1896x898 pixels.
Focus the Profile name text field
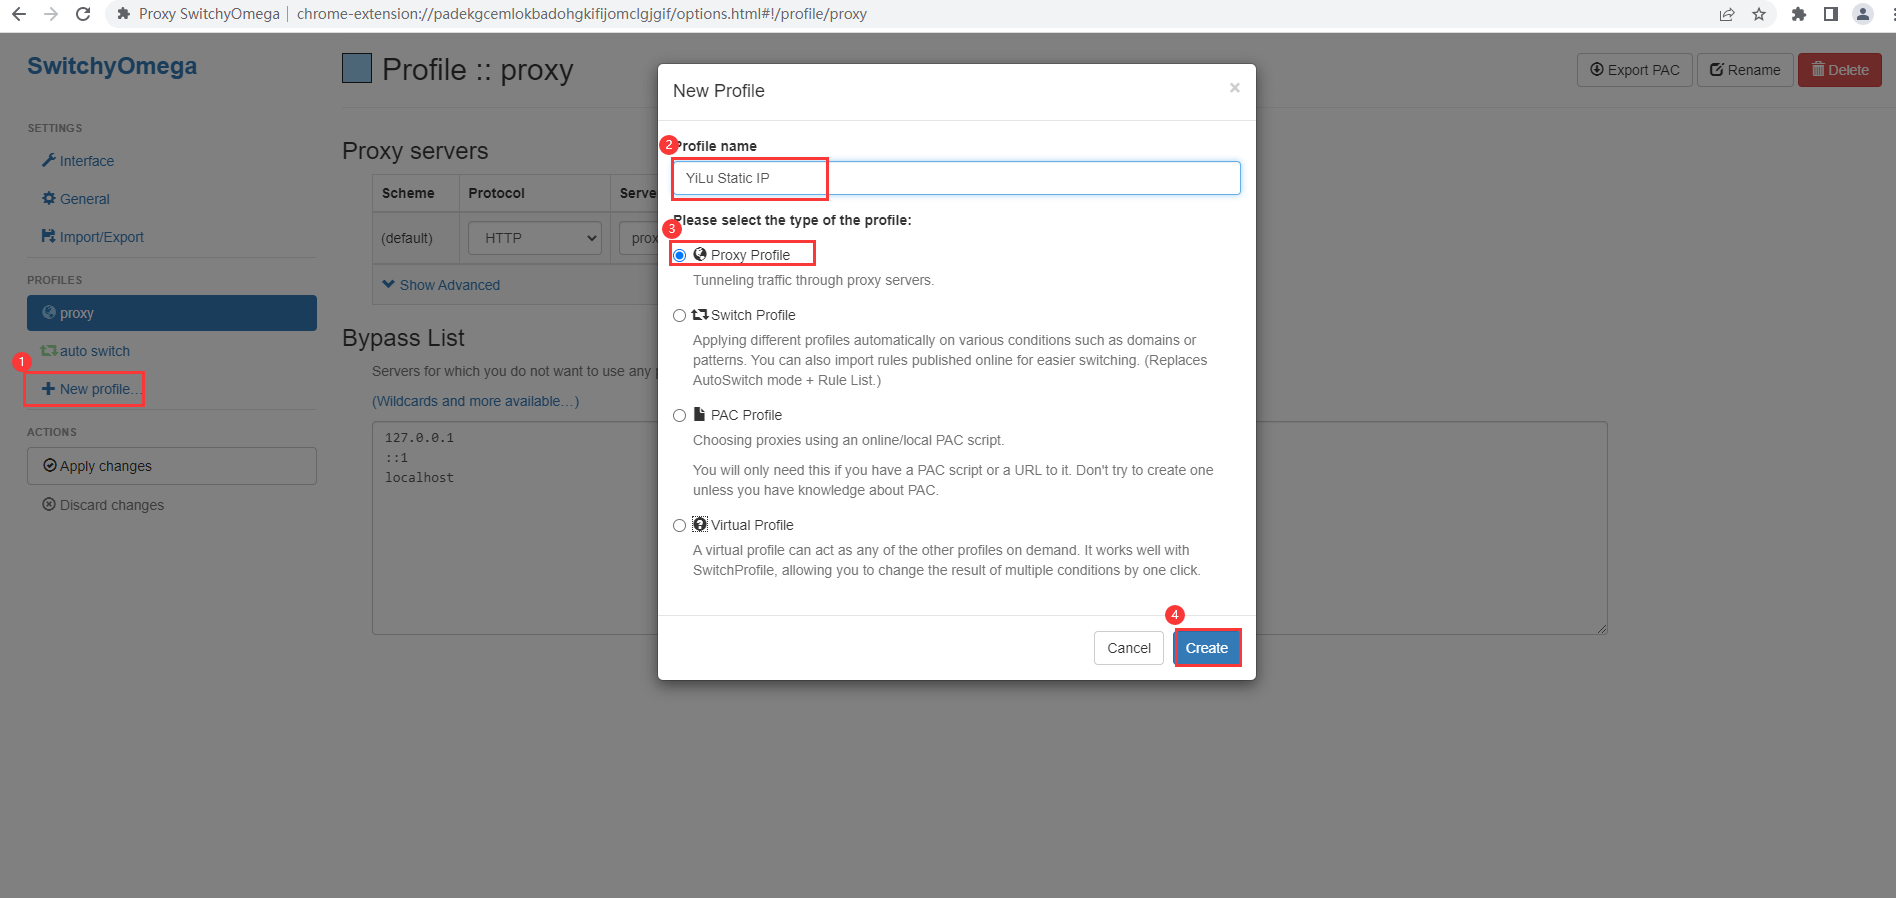point(957,178)
